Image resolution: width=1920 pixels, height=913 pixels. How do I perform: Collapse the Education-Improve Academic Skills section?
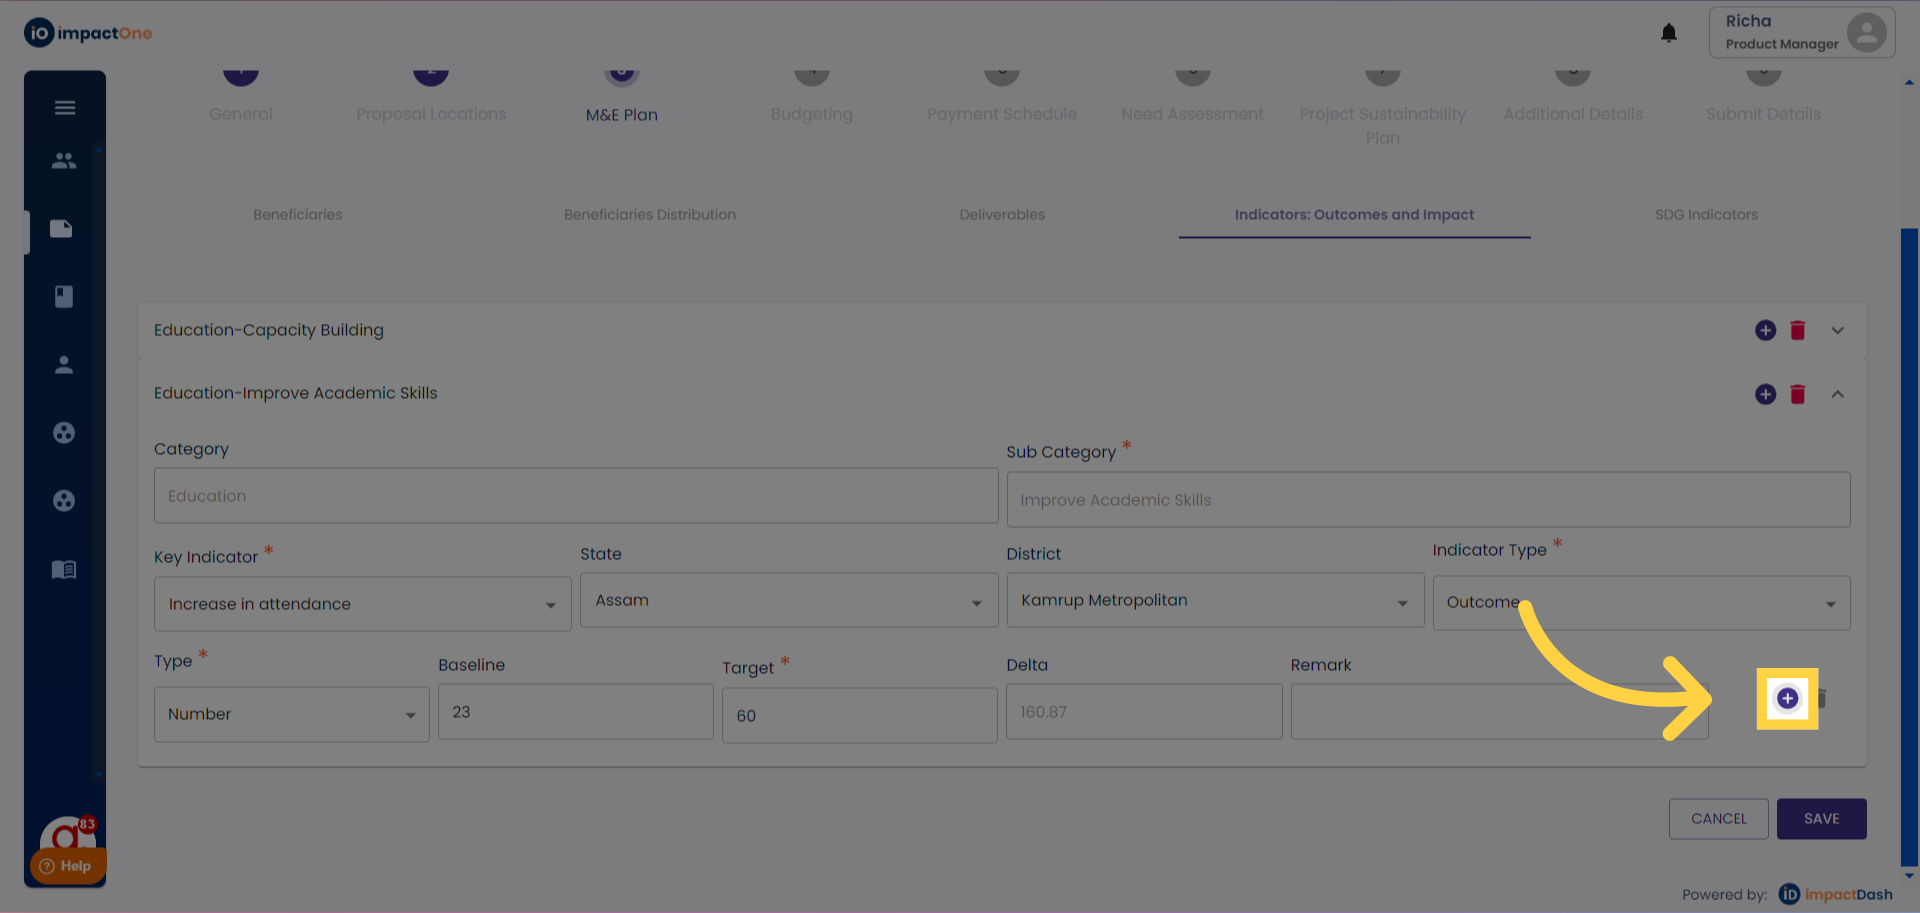point(1837,394)
